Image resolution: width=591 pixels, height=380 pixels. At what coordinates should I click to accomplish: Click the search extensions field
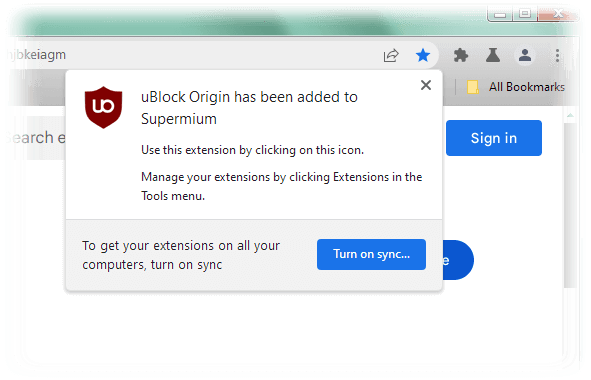[36, 138]
